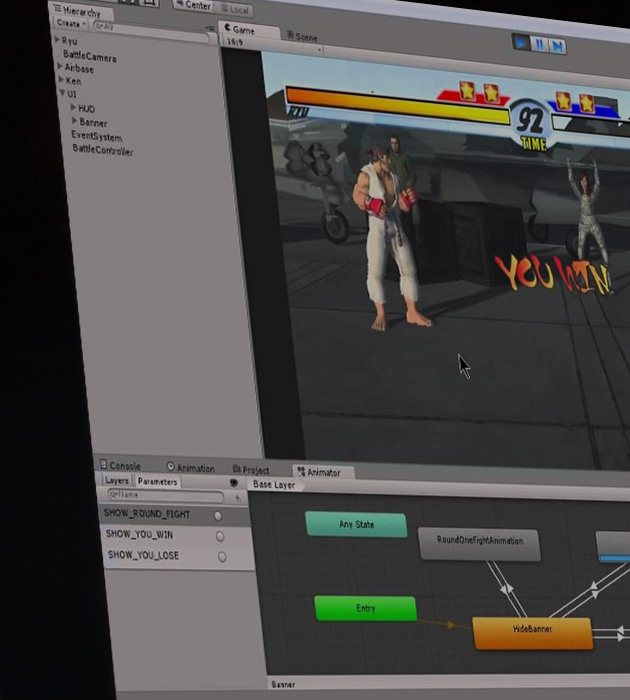The height and width of the screenshot is (700, 630).
Task: Click the YOU WIN banner in Game view
Action: pyautogui.click(x=553, y=274)
